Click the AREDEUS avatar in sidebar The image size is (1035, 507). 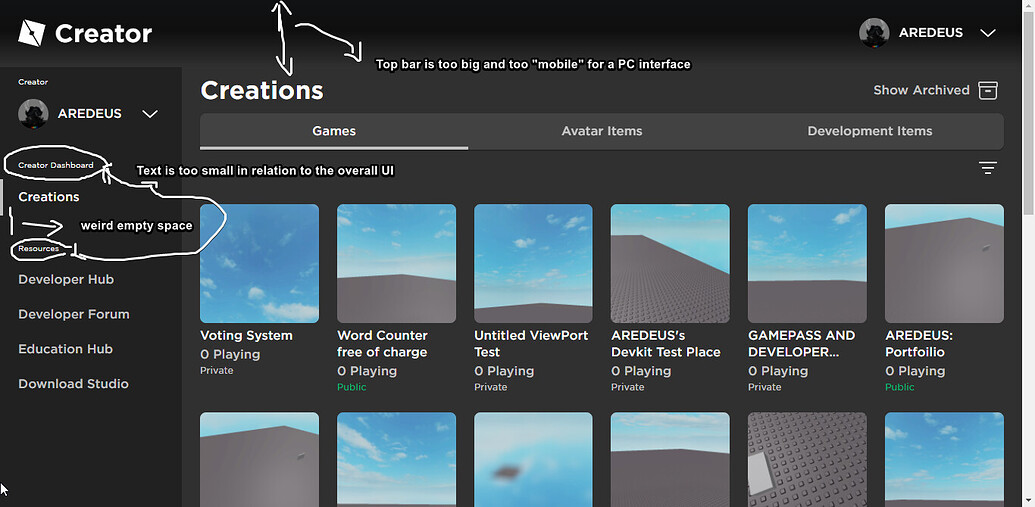(33, 113)
